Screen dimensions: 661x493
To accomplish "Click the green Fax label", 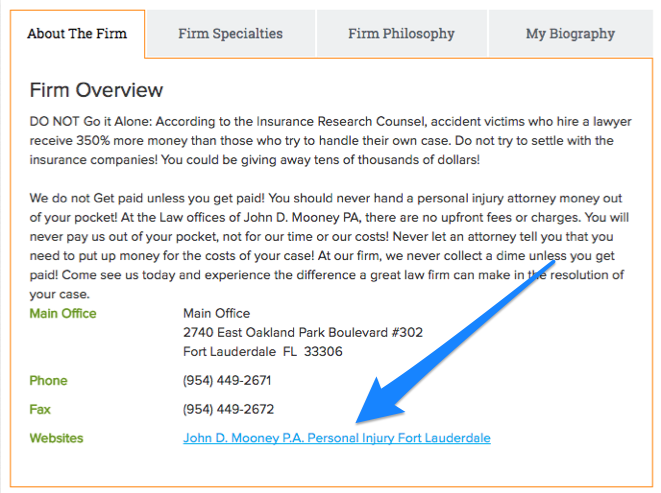I will point(41,409).
